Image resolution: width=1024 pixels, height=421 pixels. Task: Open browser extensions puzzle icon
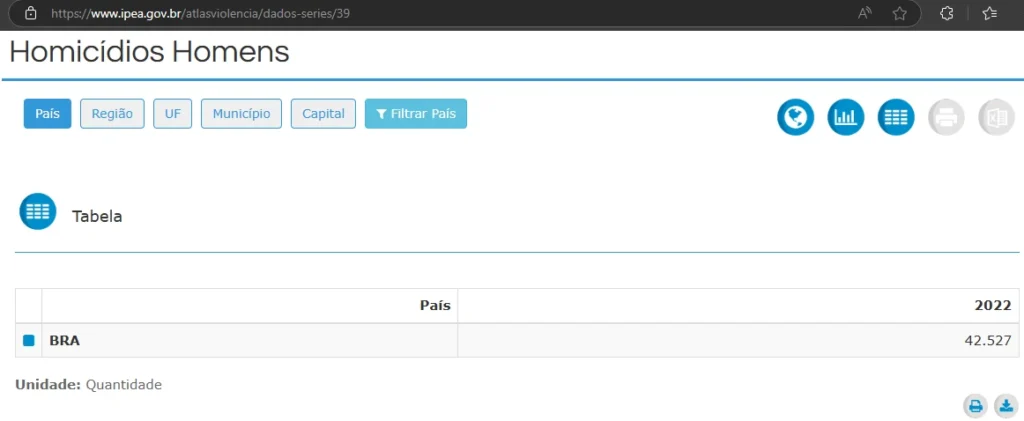pyautogui.click(x=946, y=14)
